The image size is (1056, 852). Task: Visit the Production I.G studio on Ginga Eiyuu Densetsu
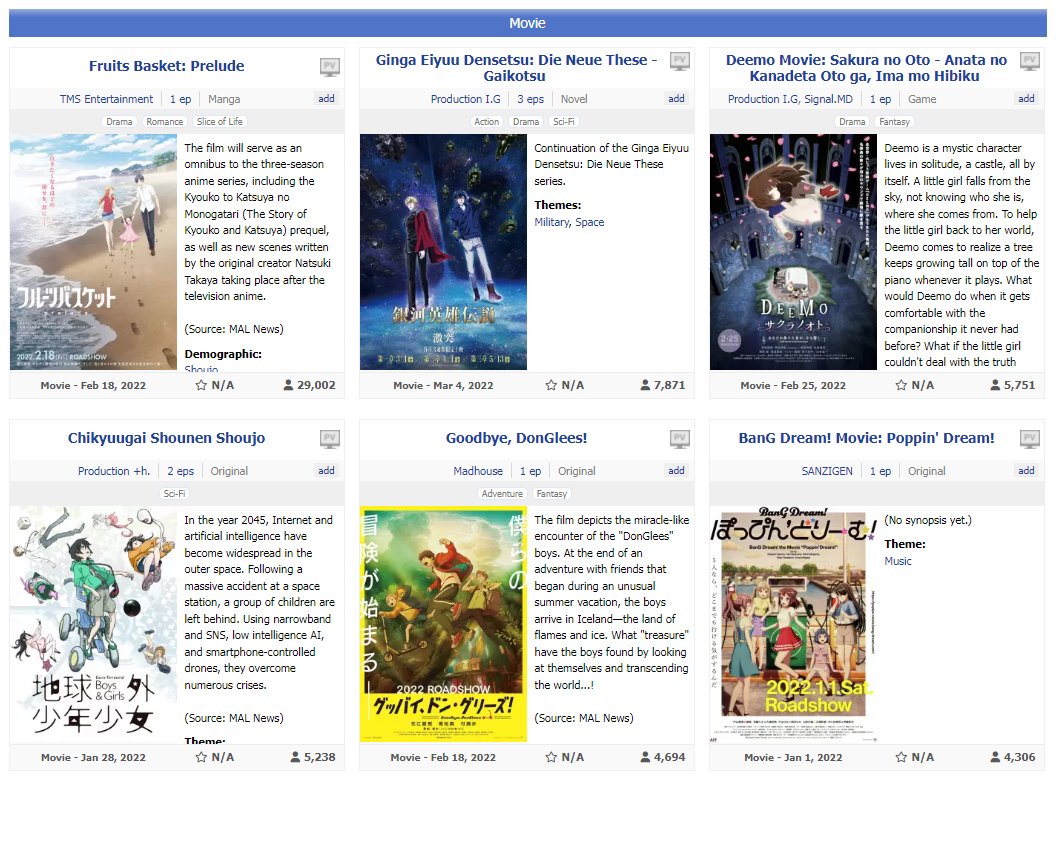click(465, 99)
